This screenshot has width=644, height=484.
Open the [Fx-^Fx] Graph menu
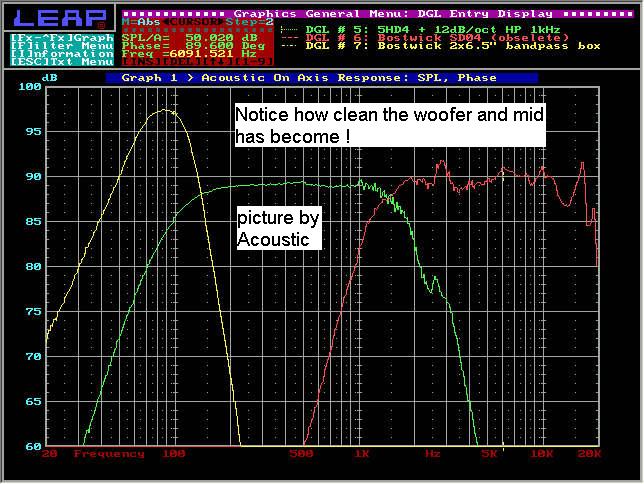click(x=62, y=37)
